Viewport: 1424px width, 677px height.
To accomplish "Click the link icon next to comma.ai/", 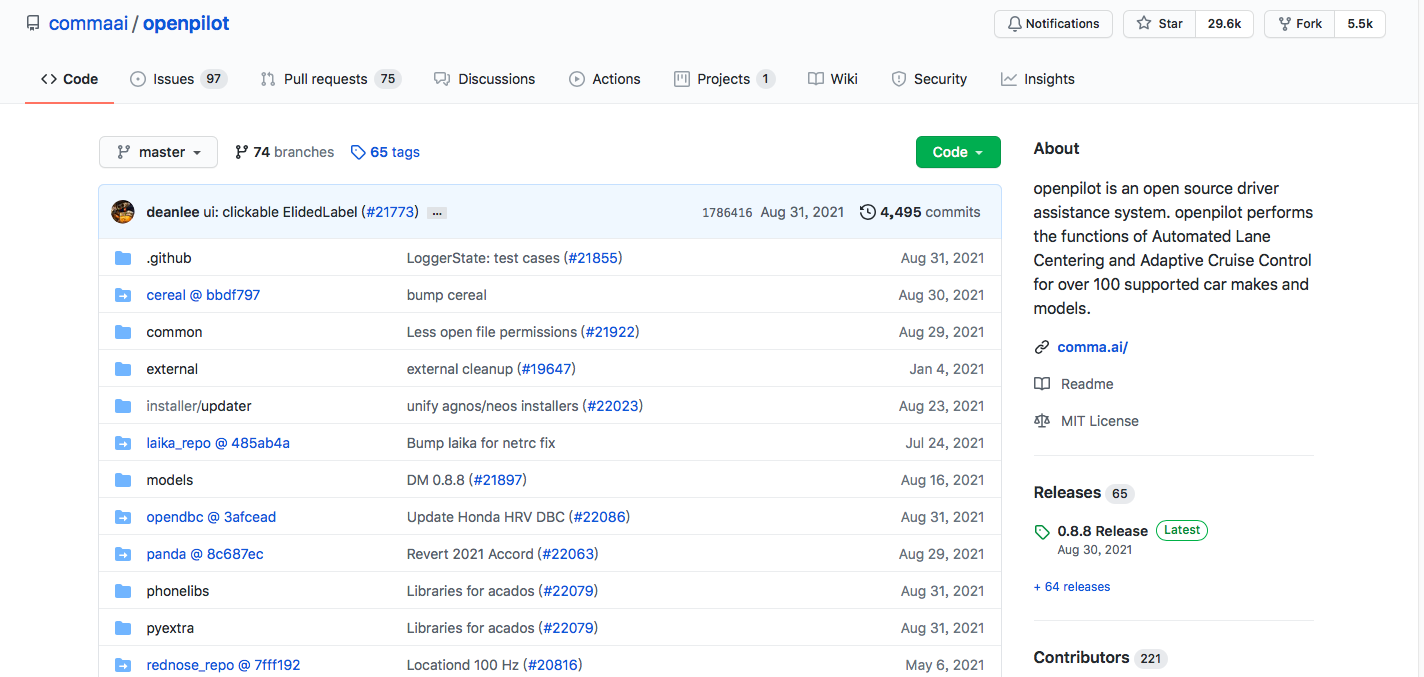I will [1042, 347].
